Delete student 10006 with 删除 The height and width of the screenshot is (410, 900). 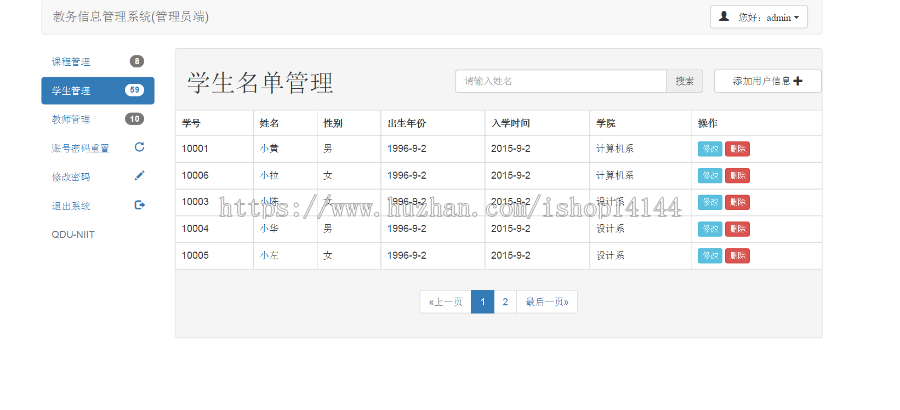[x=737, y=176]
